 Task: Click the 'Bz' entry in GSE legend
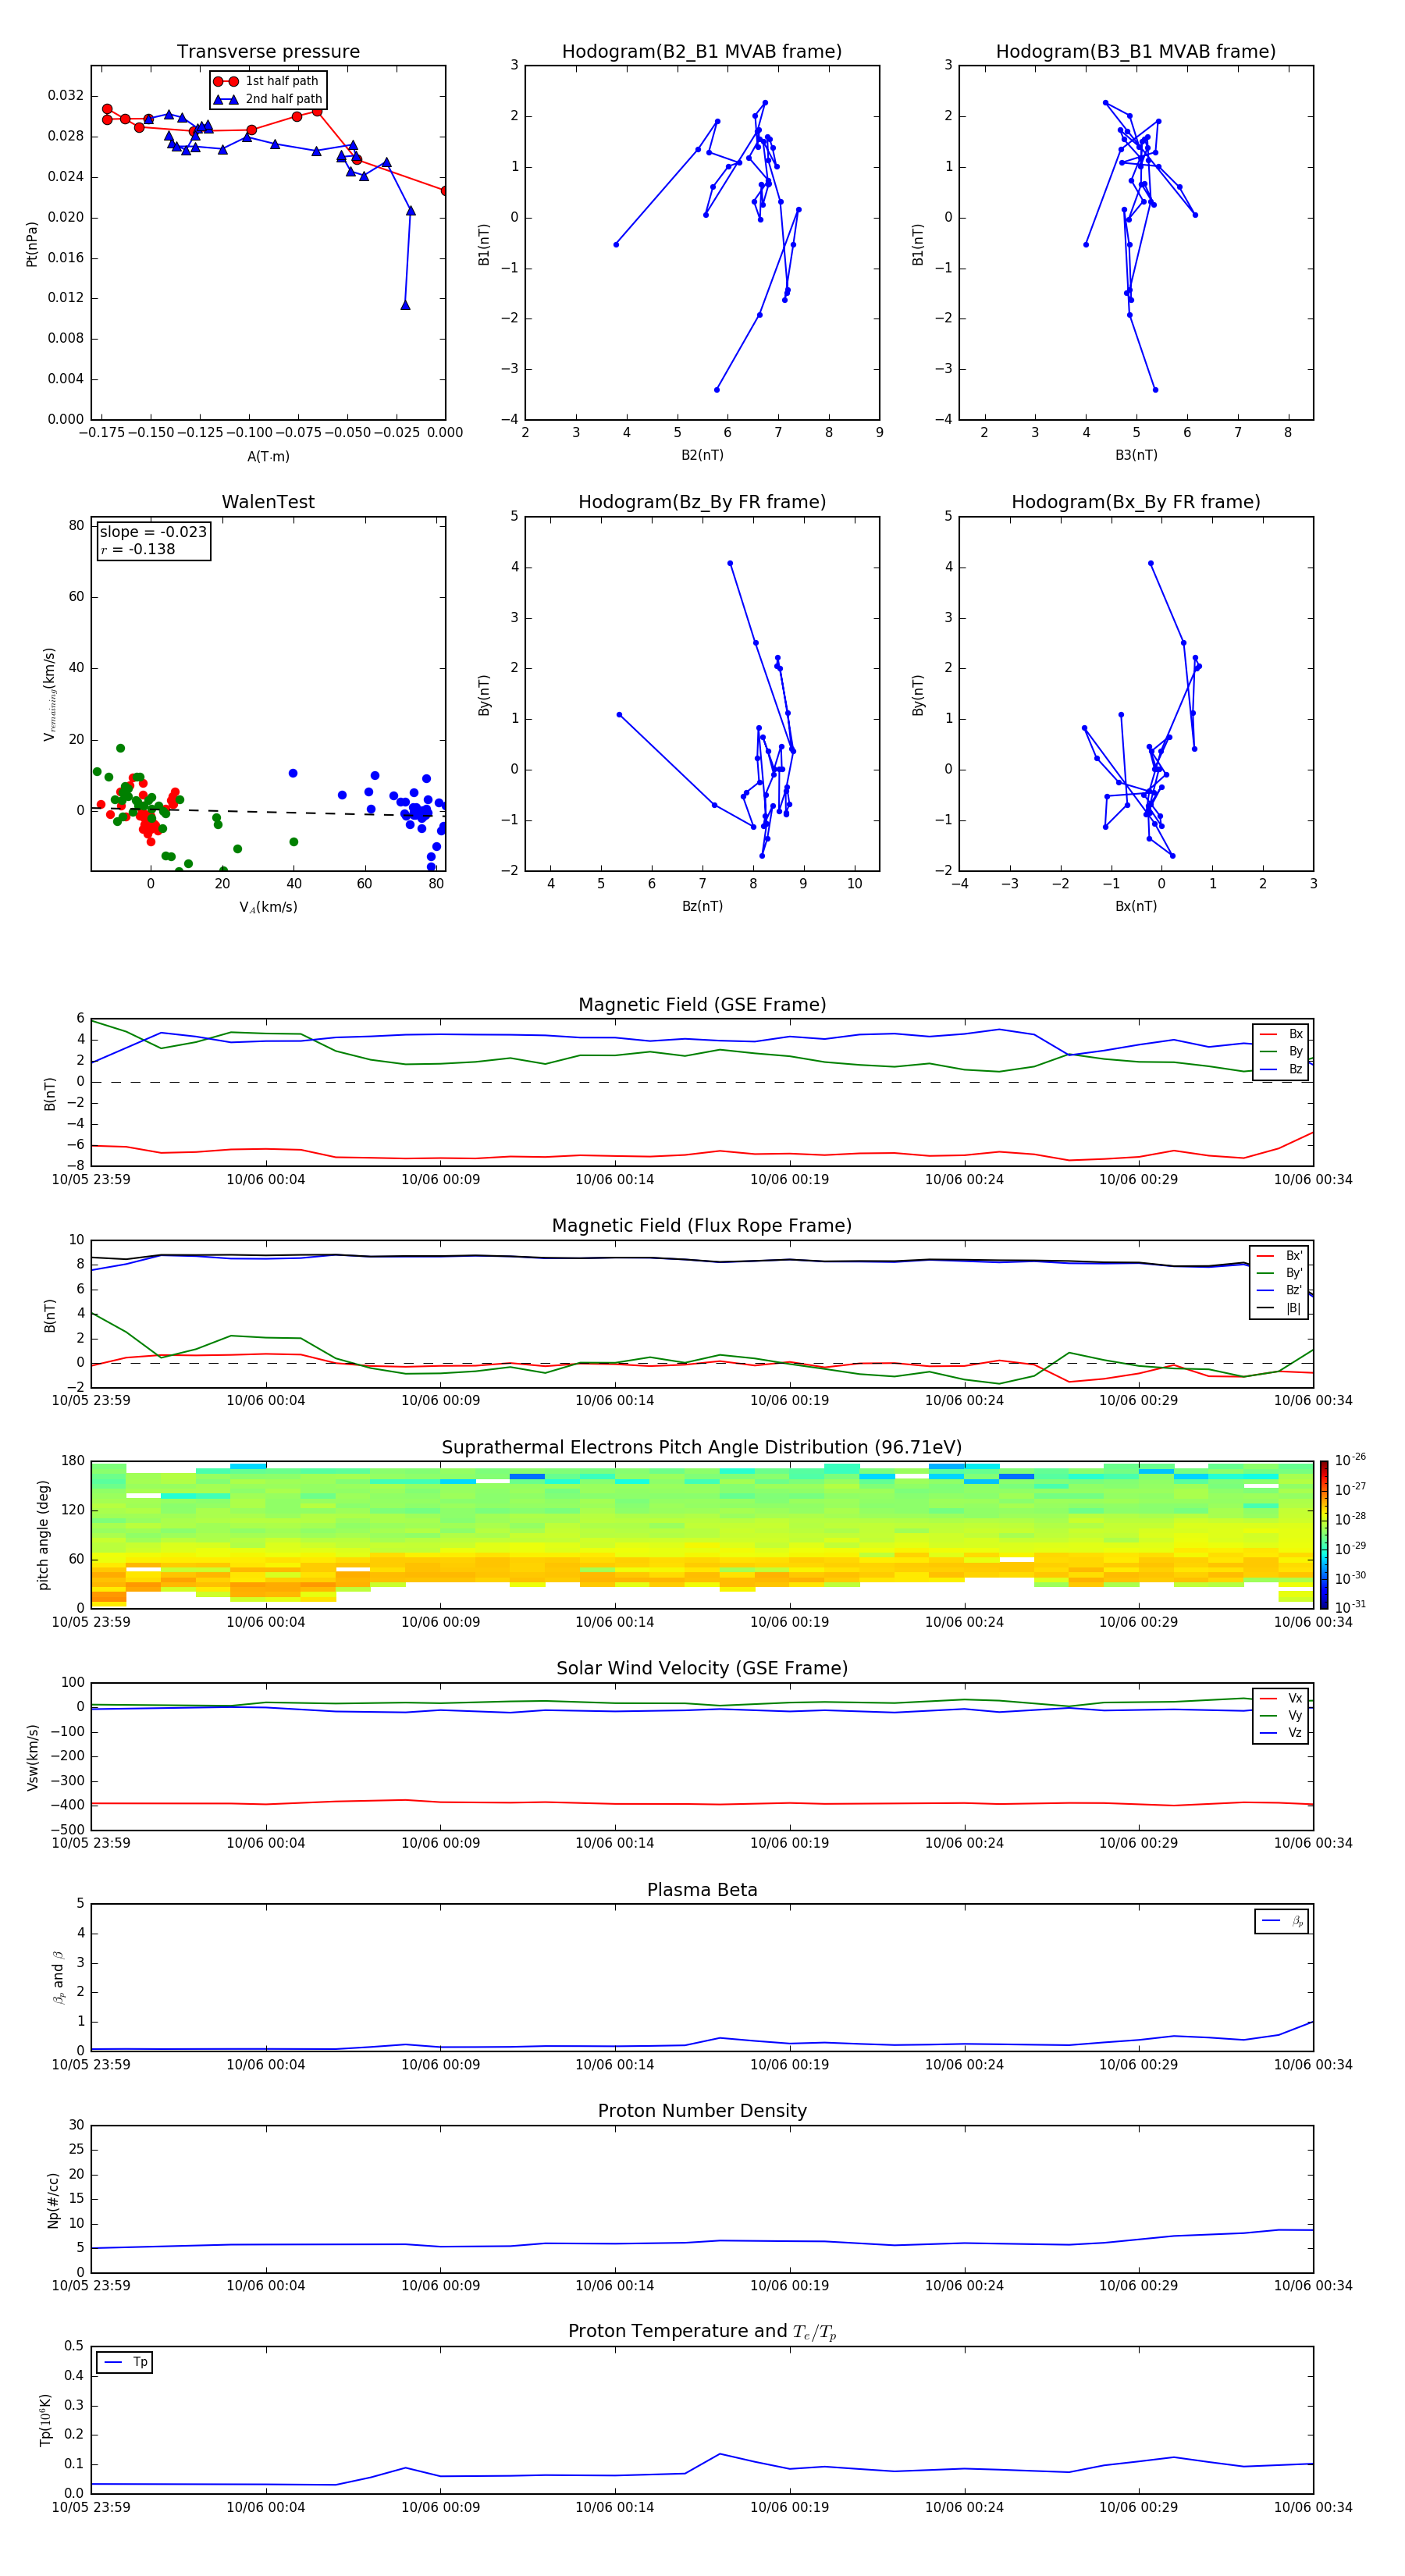coord(1281,1070)
